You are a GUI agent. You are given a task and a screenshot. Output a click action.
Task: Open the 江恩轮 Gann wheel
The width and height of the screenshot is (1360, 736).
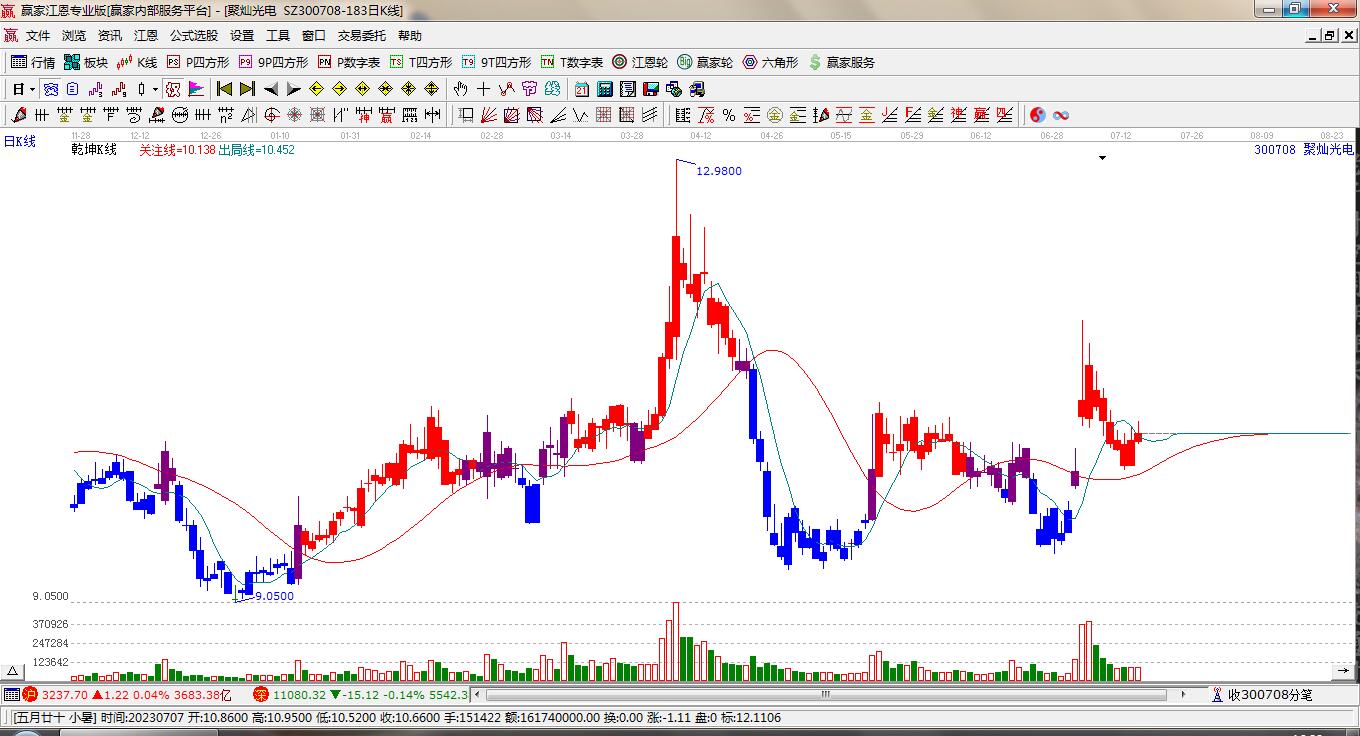(x=640, y=62)
